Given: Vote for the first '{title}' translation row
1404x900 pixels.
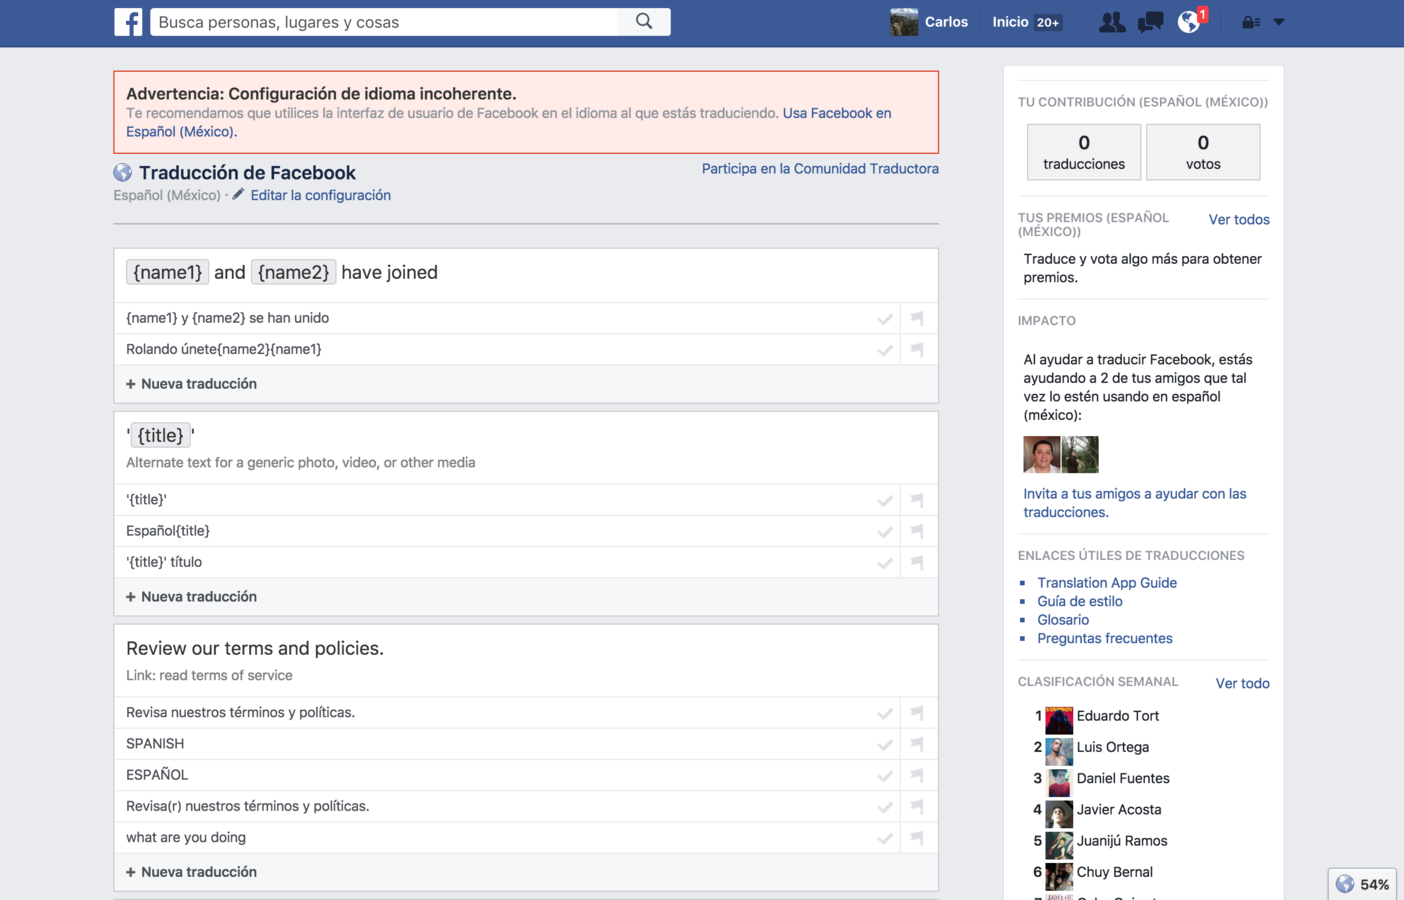Looking at the screenshot, I should pos(885,500).
